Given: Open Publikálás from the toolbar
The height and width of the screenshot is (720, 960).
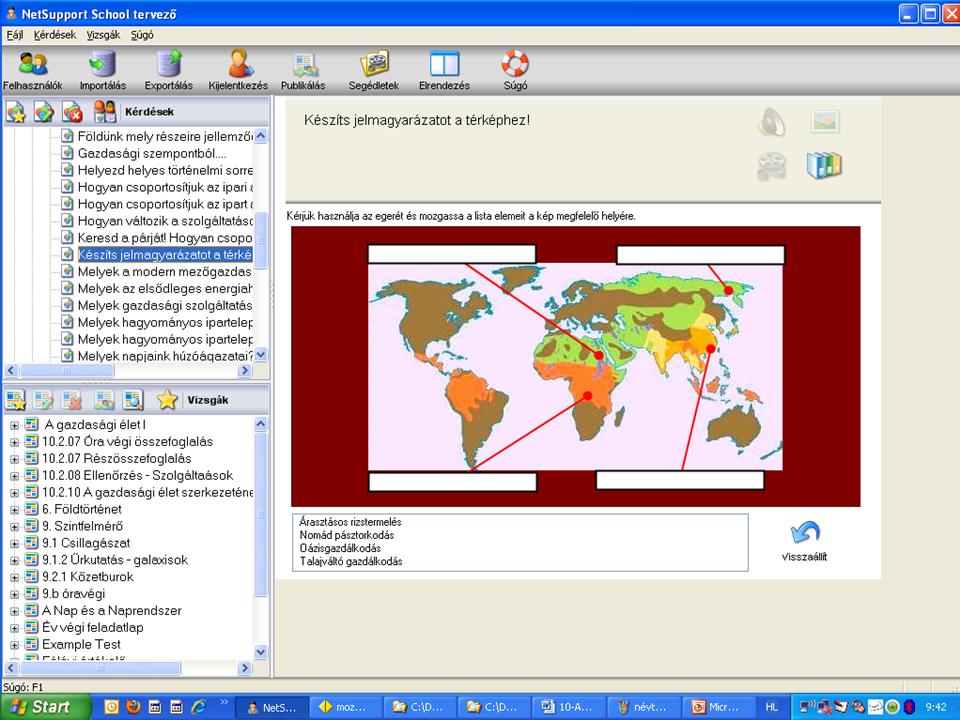Looking at the screenshot, I should tap(303, 66).
